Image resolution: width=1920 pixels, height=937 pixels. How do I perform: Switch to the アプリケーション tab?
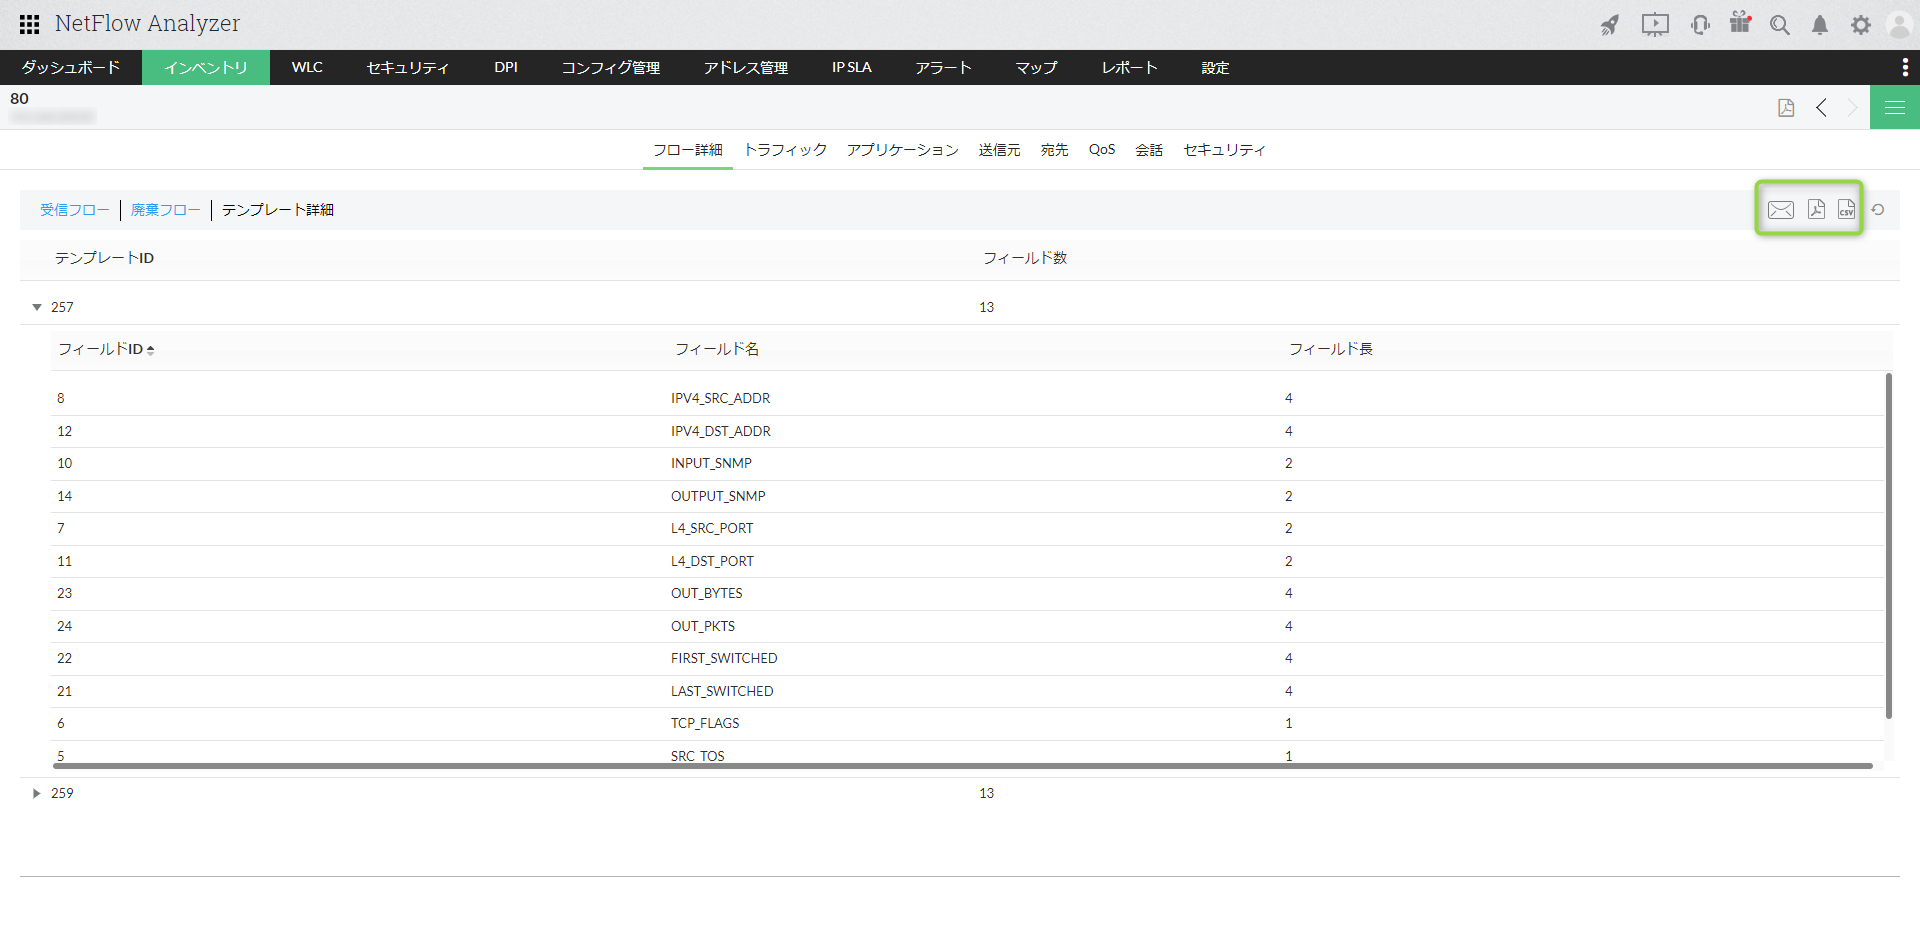903,150
